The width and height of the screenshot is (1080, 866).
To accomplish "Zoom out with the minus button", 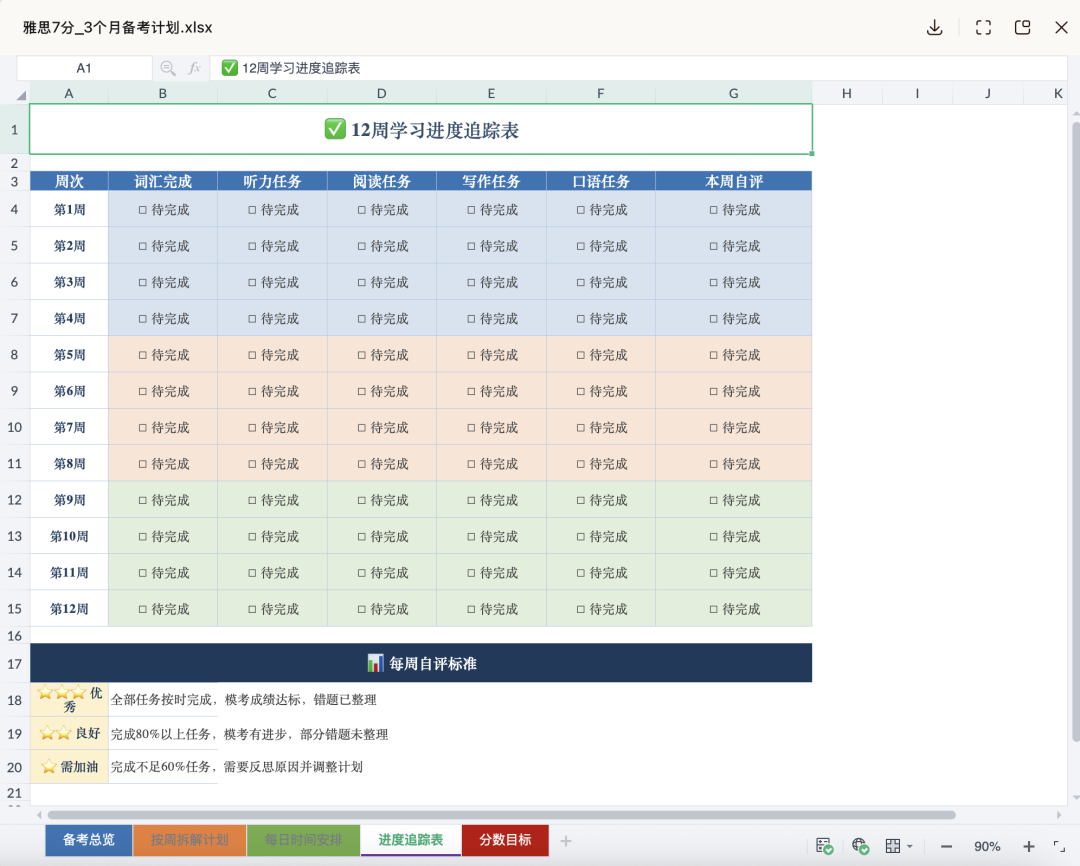I will point(946,847).
